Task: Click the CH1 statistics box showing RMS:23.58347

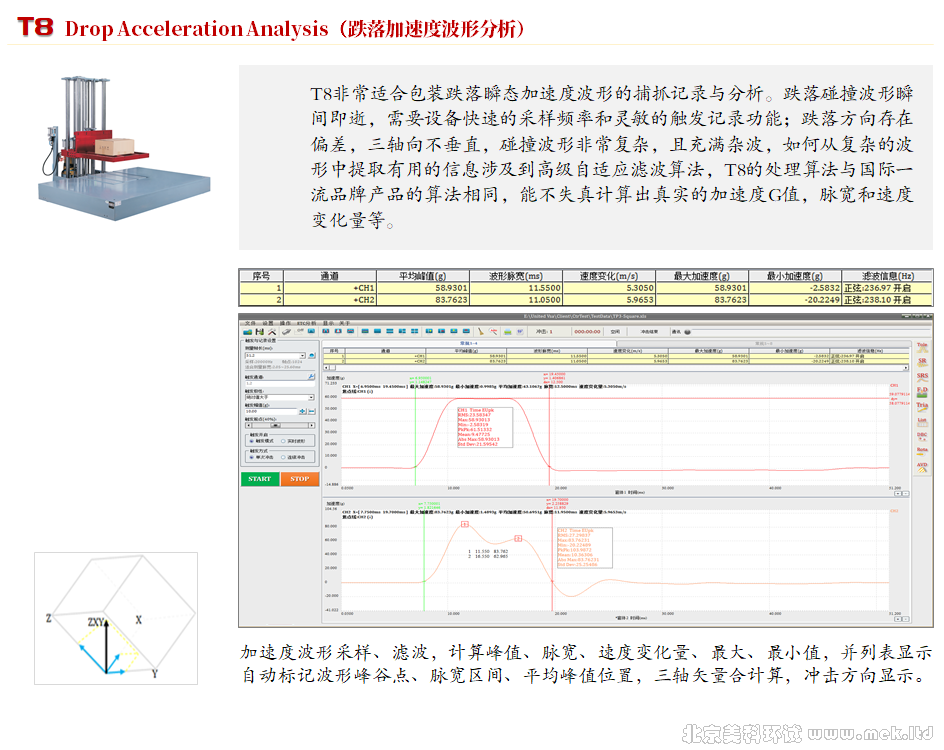Action: [x=485, y=427]
